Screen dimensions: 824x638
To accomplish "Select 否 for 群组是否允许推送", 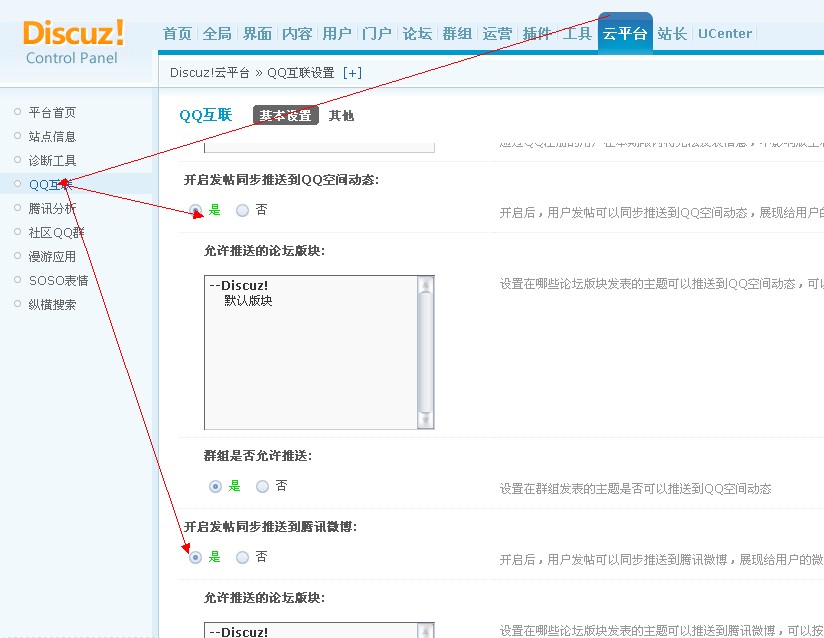I will (262, 486).
